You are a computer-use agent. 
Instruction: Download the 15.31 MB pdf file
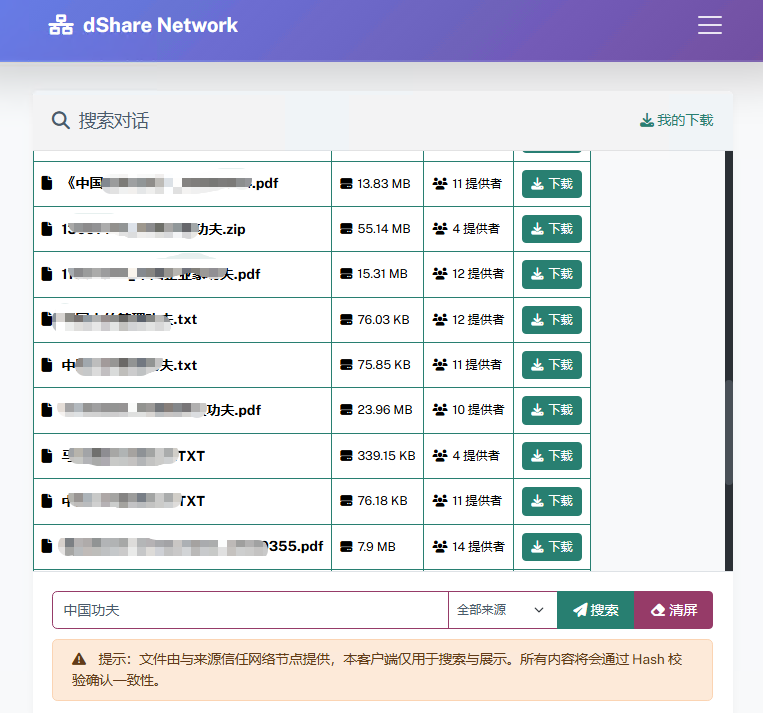[551, 274]
